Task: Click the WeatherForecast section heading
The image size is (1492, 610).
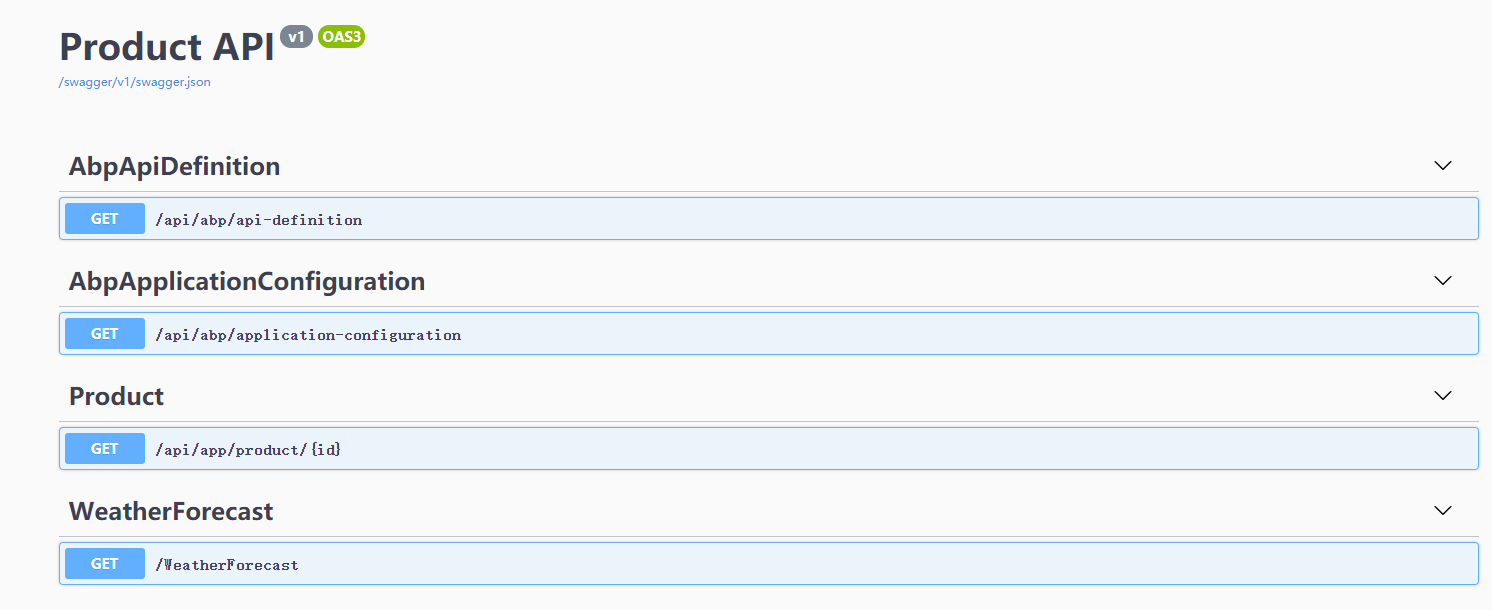Action: (171, 511)
